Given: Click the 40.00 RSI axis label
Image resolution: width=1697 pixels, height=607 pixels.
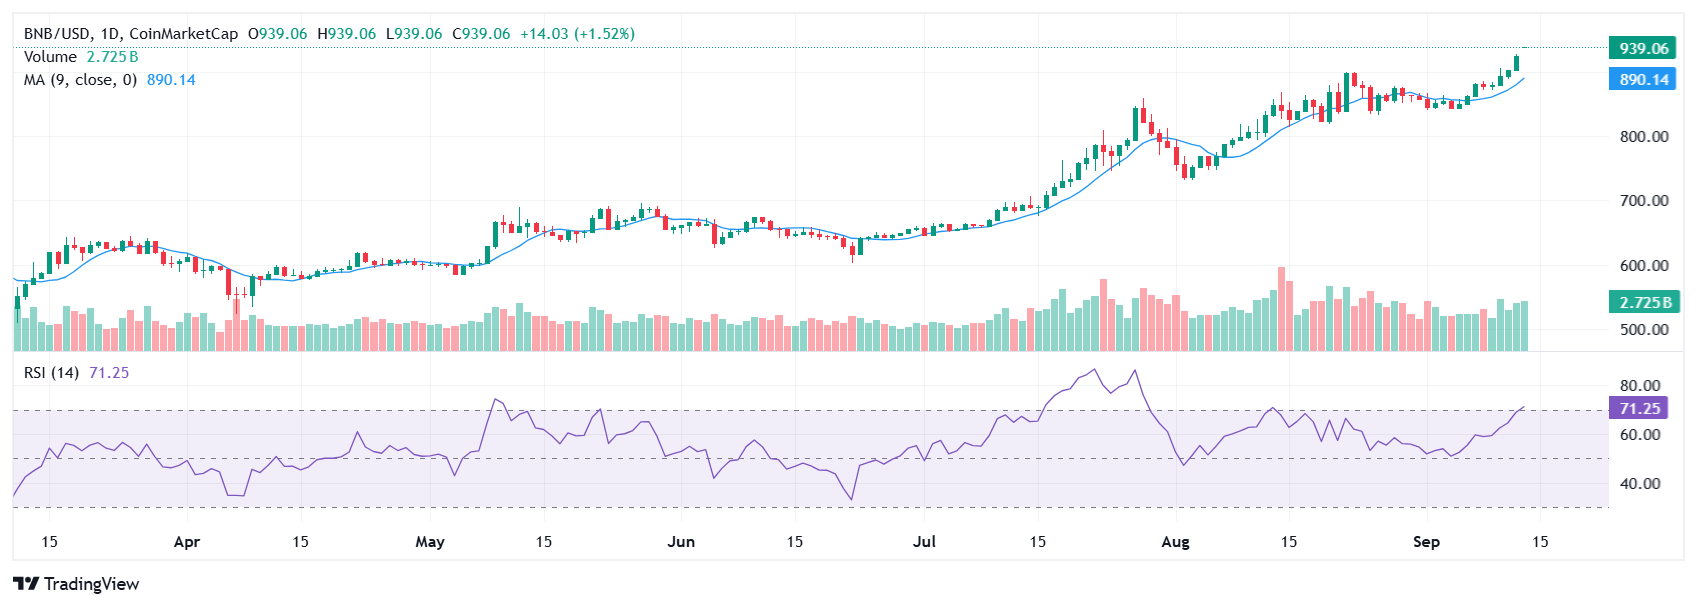Looking at the screenshot, I should point(1640,484).
